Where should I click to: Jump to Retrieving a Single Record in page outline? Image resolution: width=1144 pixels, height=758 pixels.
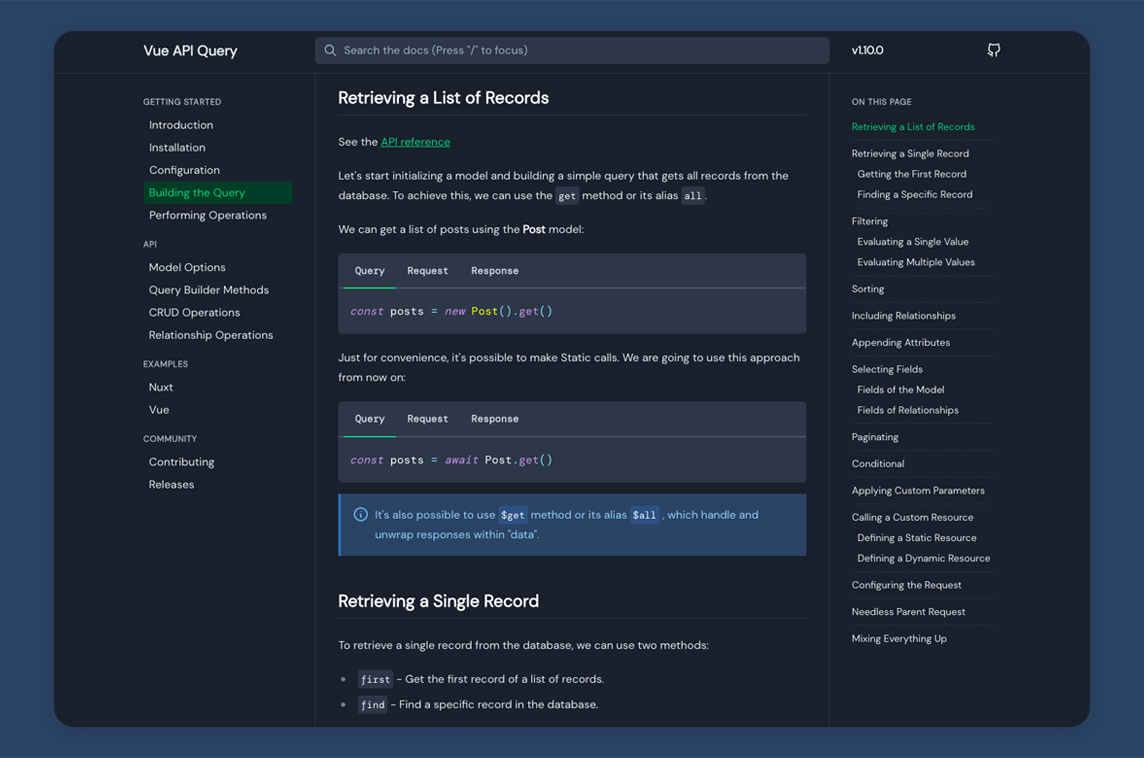910,153
